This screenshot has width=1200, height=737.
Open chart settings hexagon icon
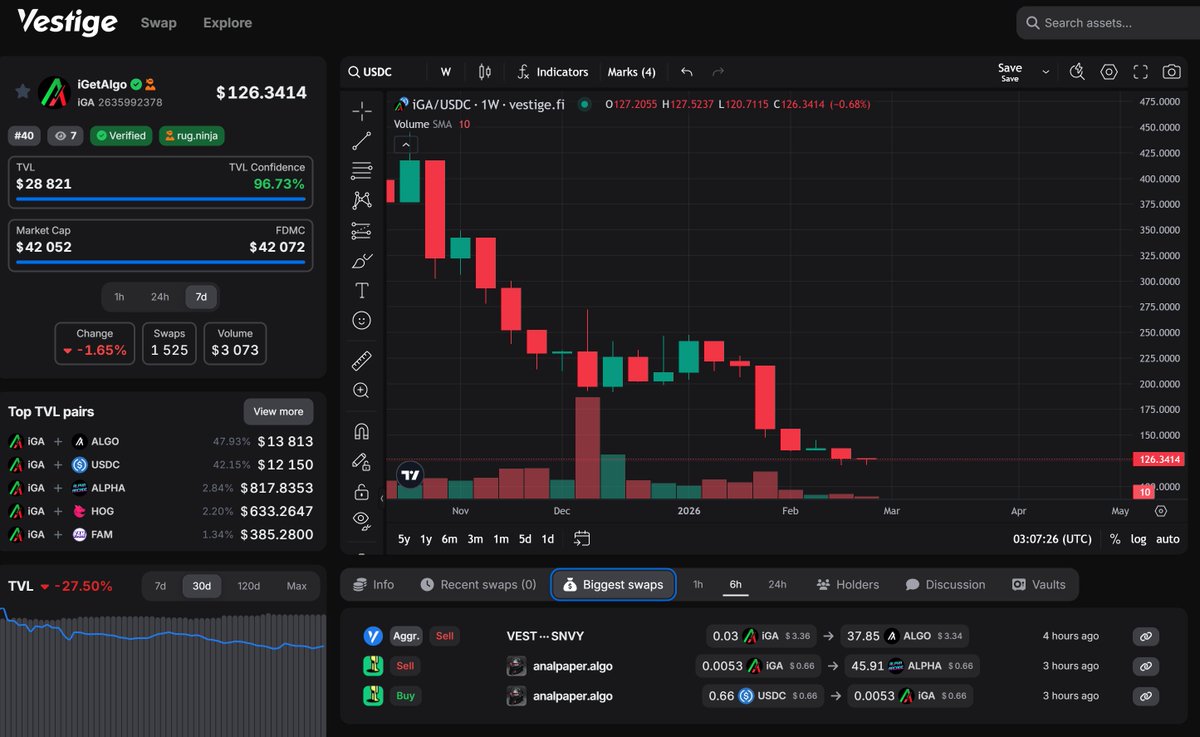[x=1109, y=72]
